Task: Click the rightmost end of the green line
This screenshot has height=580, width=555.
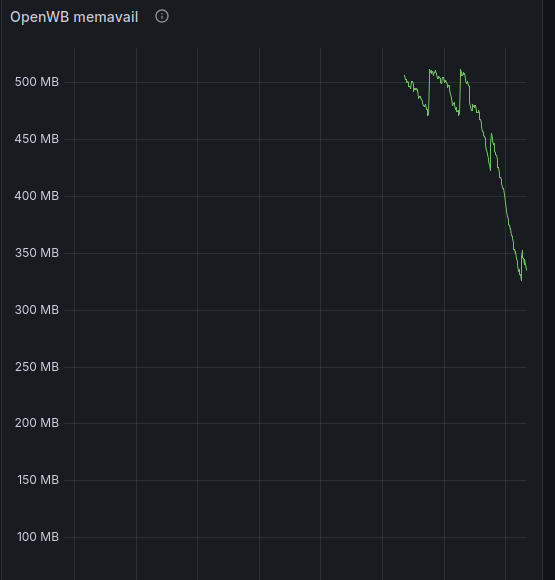Action: (x=527, y=270)
